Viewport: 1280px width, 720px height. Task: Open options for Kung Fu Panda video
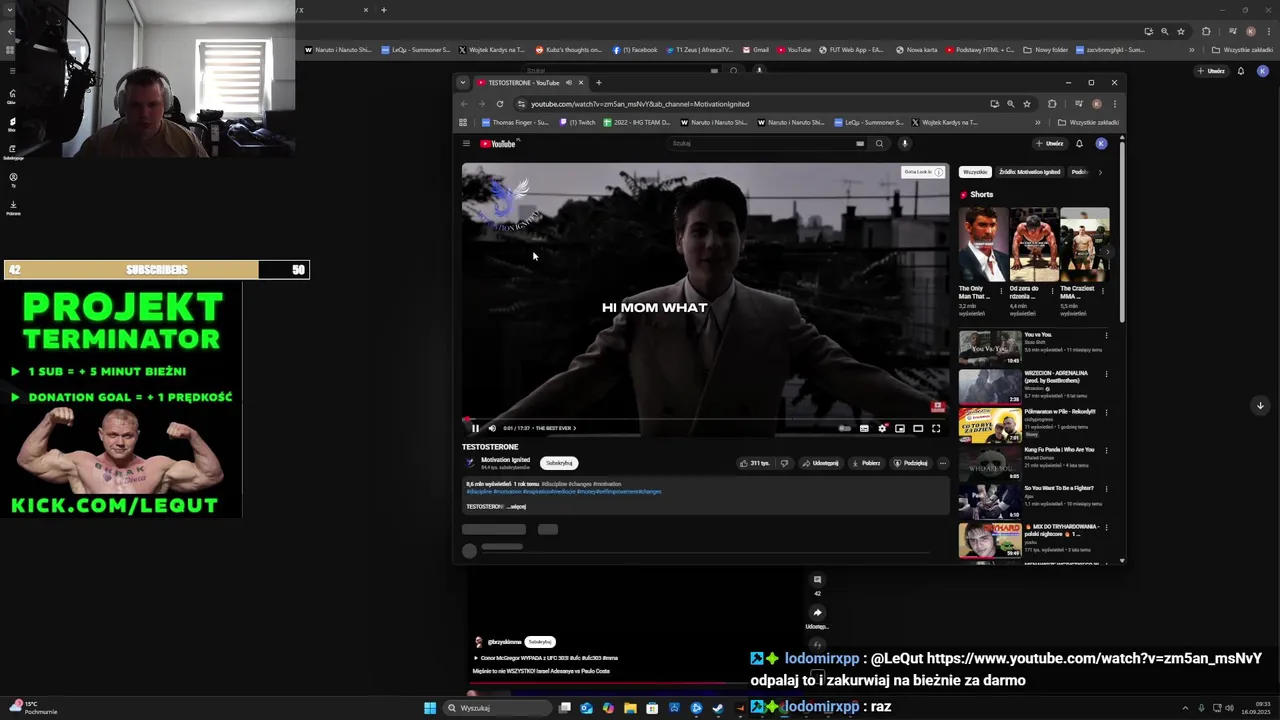[1106, 451]
